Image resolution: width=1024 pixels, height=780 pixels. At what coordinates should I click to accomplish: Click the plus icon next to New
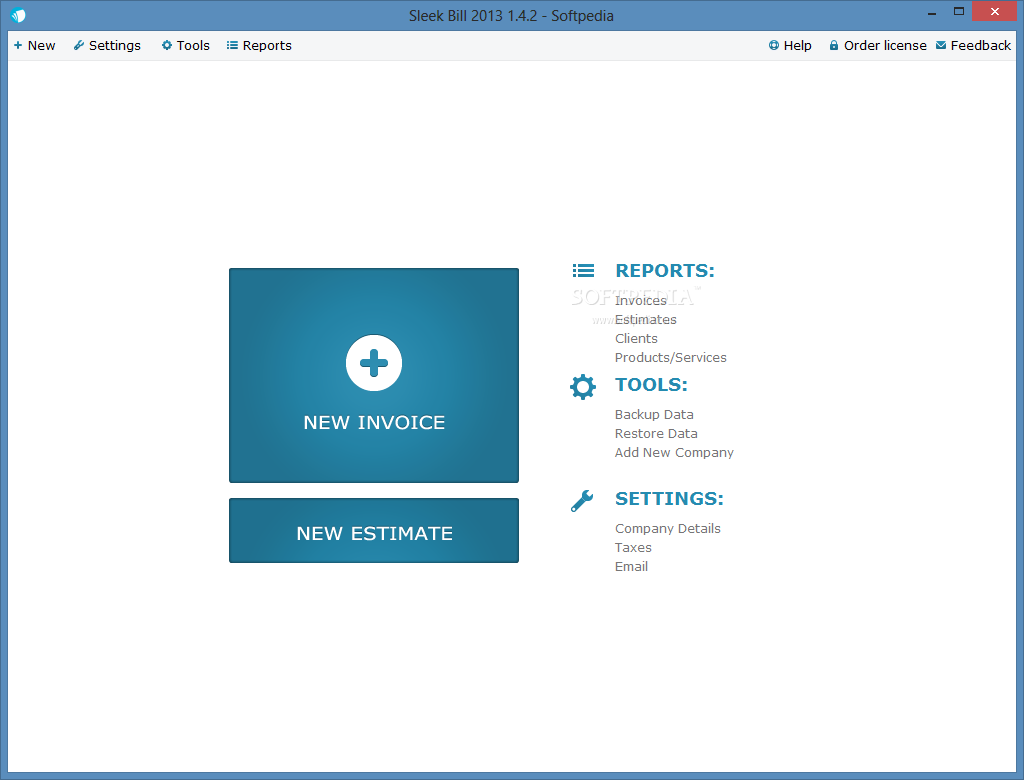pos(18,45)
